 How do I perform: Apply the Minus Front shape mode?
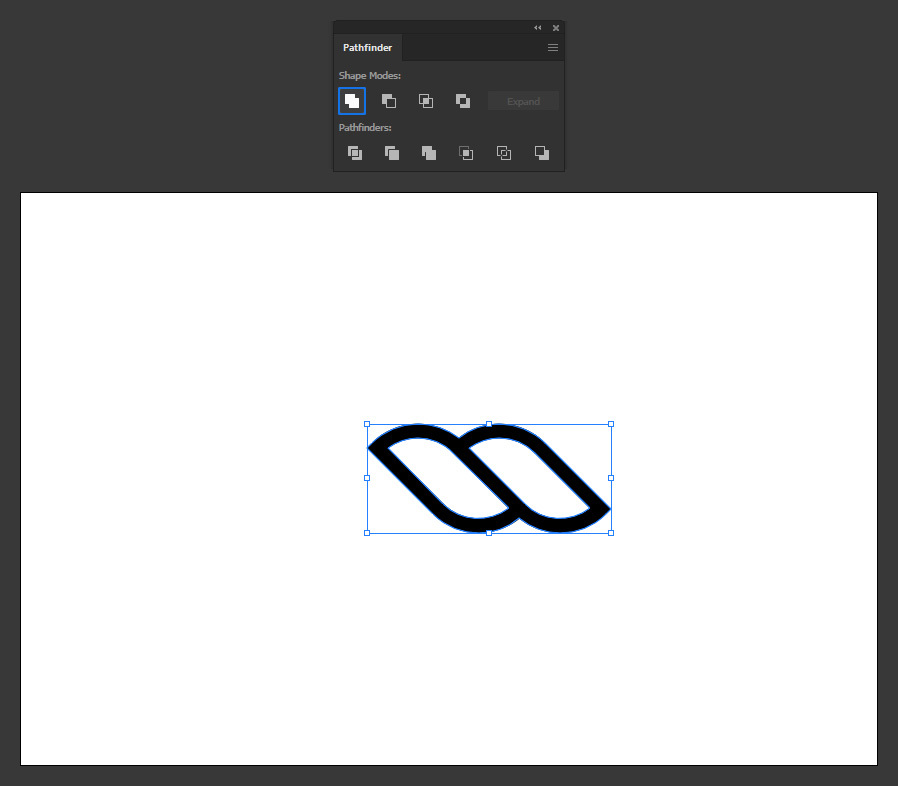tap(389, 101)
